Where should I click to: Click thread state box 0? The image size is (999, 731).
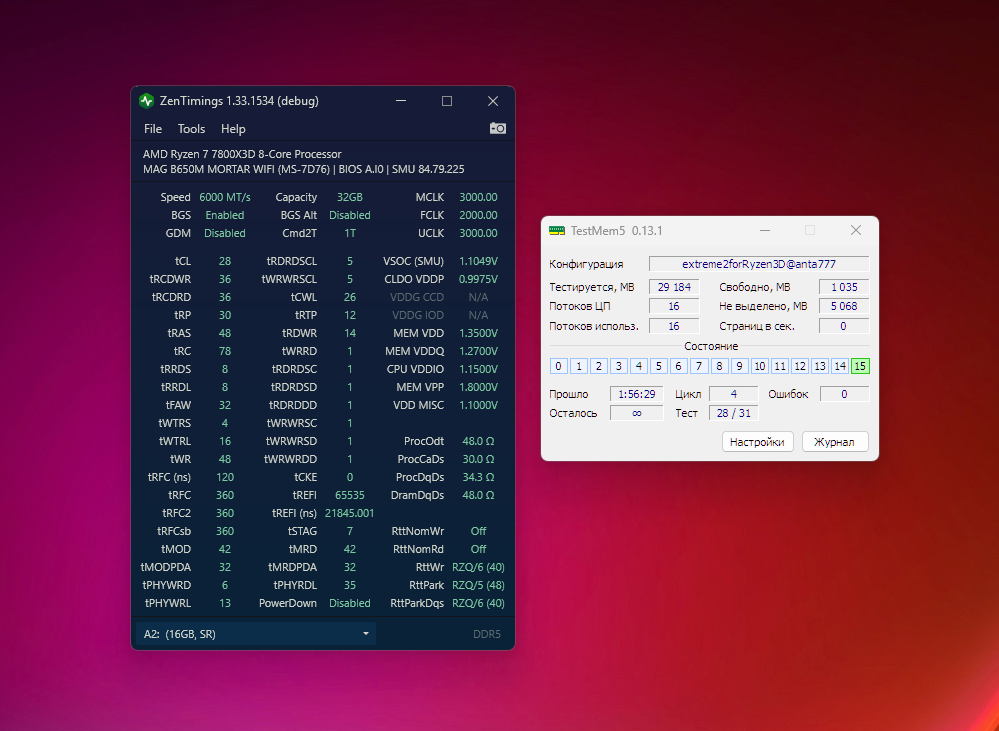point(559,366)
